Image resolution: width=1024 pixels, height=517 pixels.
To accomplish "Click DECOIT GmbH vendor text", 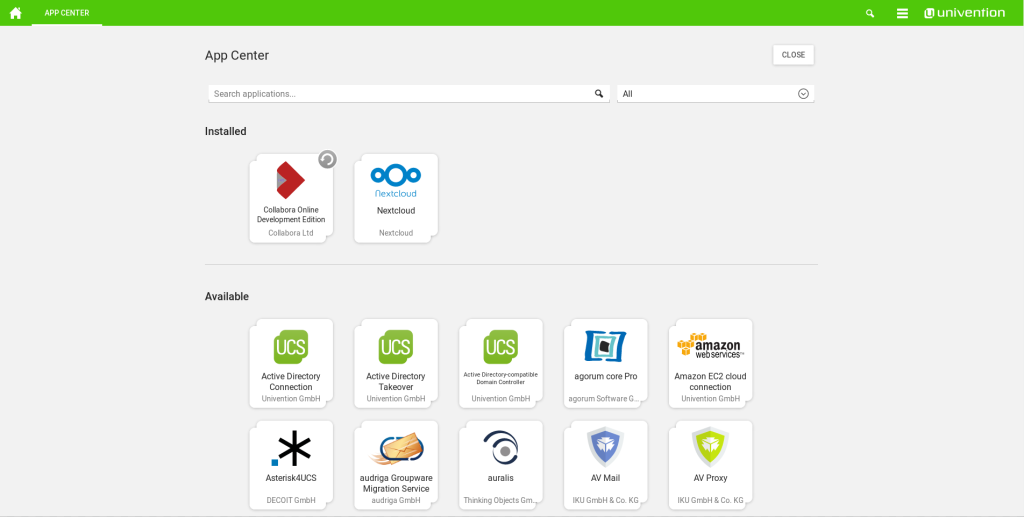I will tap(291, 501).
